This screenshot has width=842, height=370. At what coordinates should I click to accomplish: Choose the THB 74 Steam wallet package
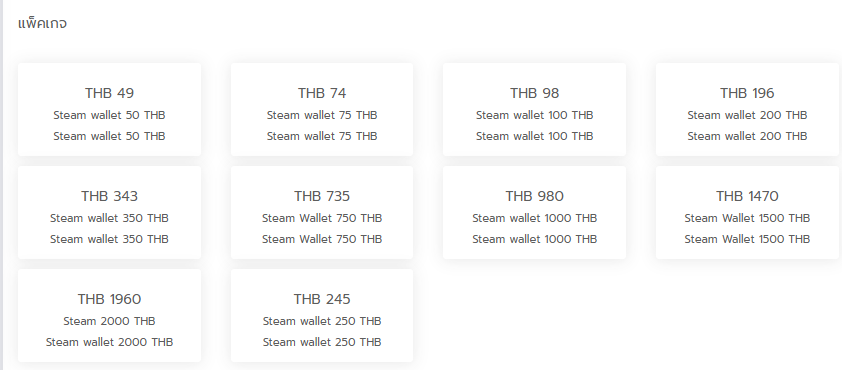[x=322, y=110]
